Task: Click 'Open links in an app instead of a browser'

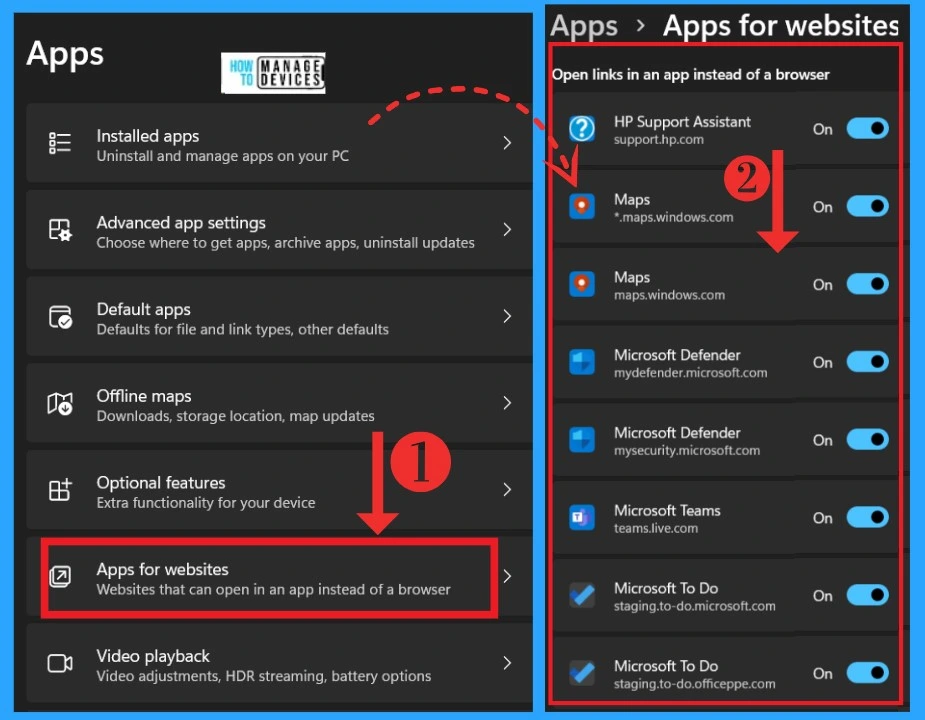Action: tap(690, 74)
